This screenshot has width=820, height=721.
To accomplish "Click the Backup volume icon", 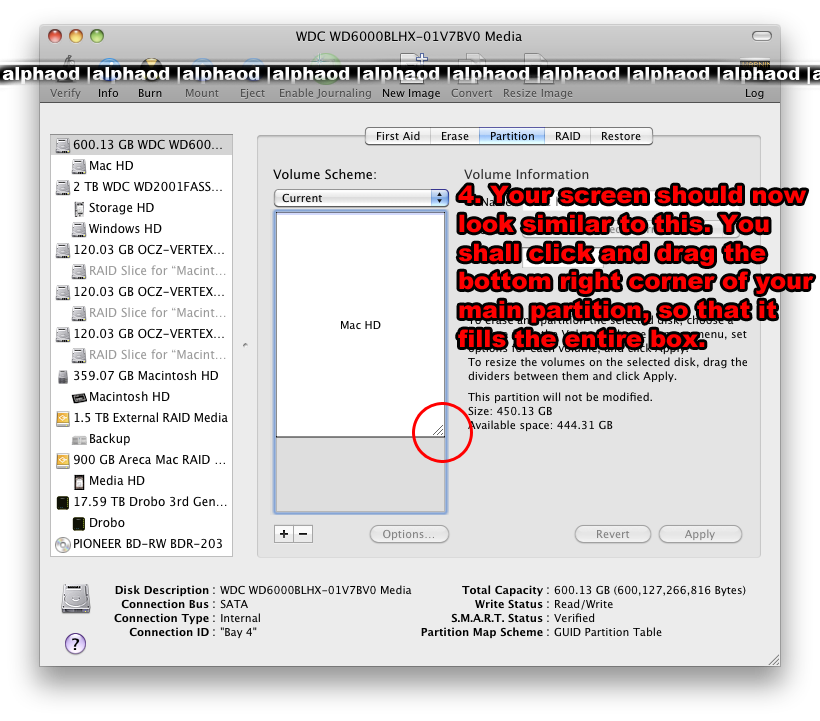I will pos(79,440).
